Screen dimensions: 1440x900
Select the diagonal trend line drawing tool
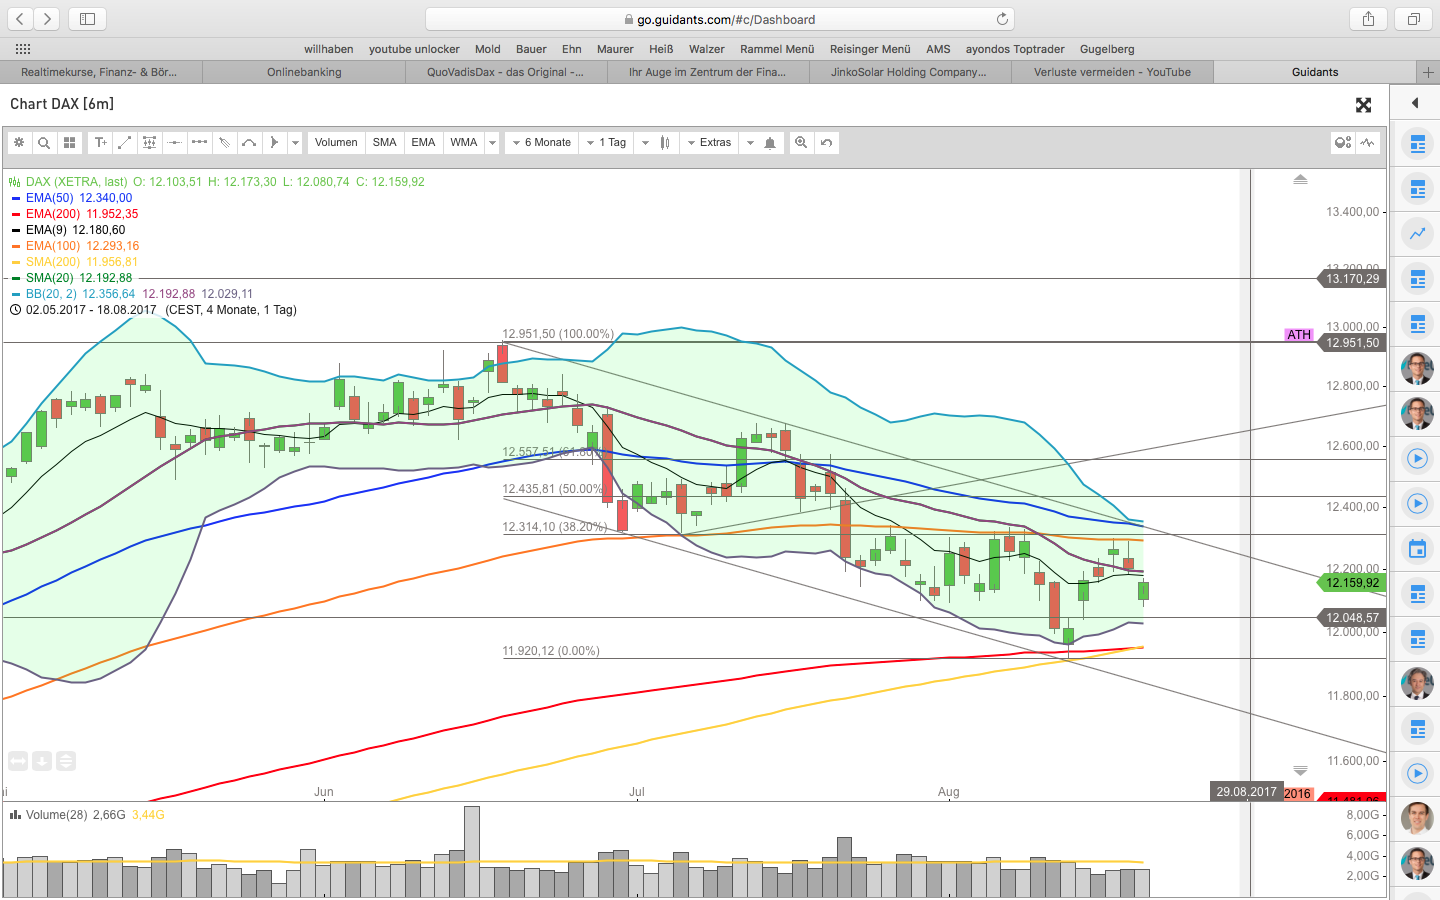pos(125,143)
